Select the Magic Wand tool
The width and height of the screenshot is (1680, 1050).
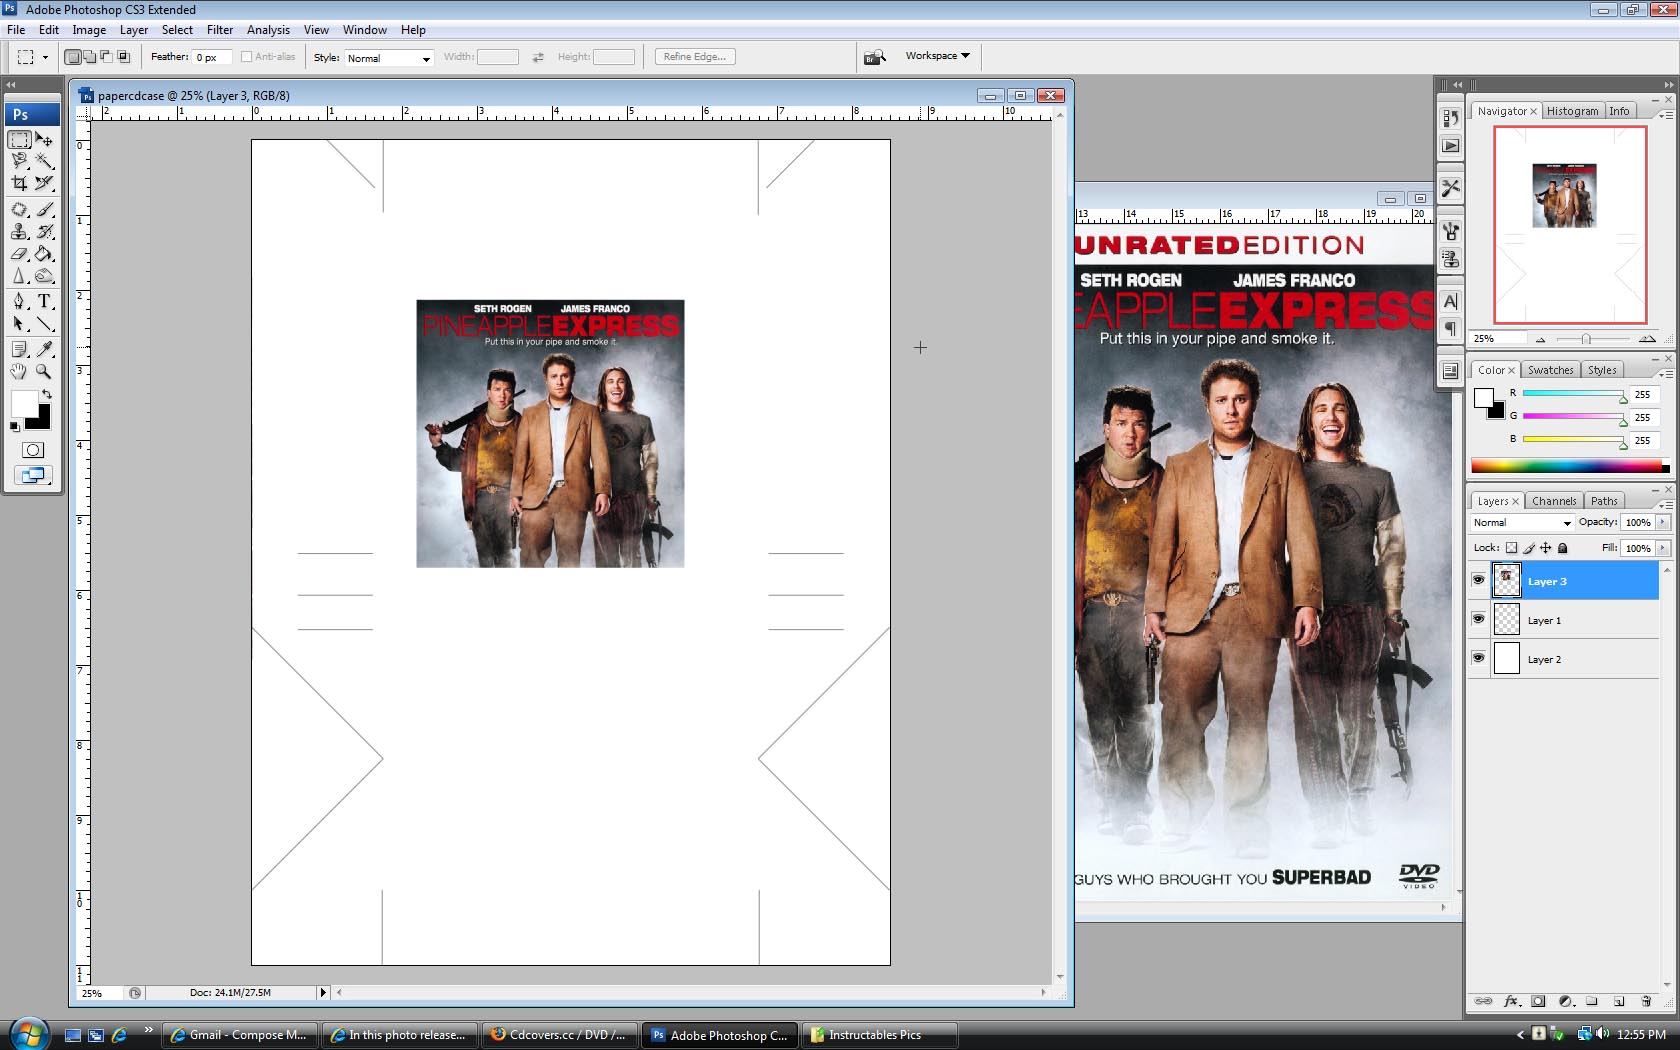click(x=45, y=161)
